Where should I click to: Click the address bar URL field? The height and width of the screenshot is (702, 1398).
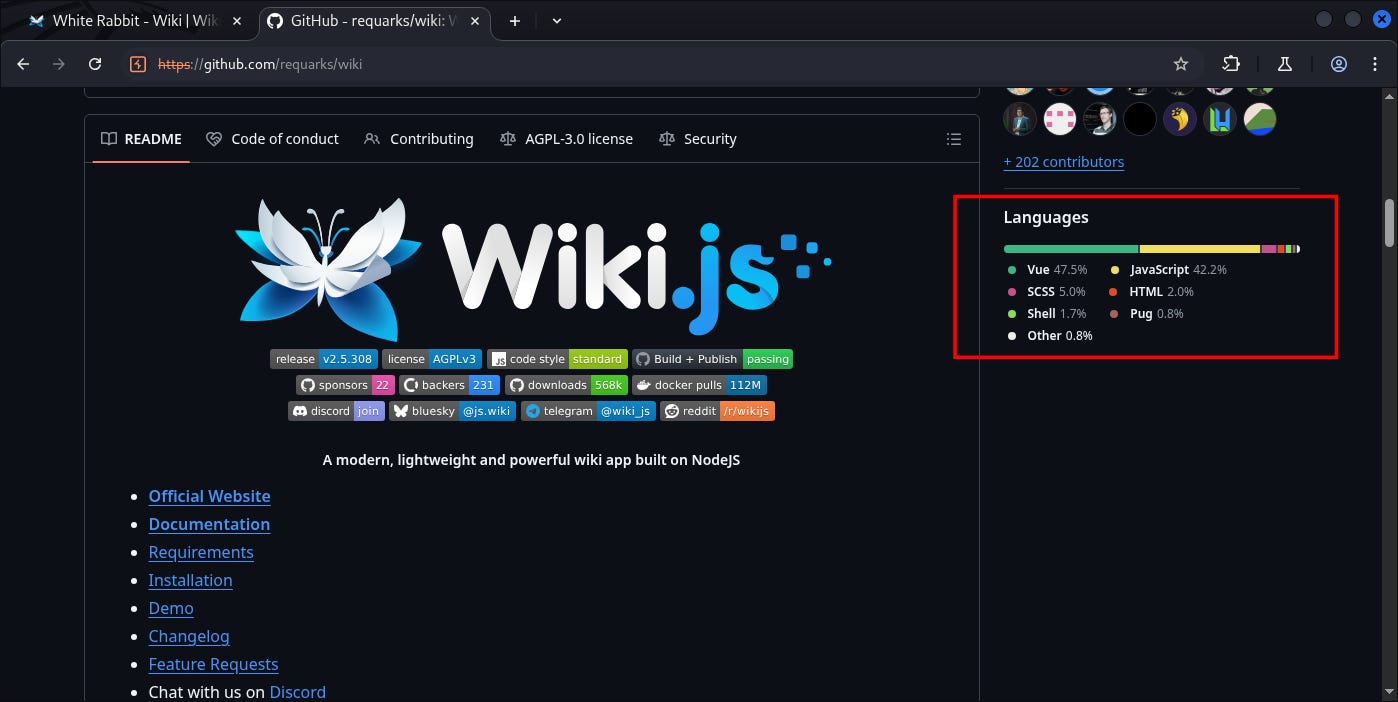[x=600, y=64]
